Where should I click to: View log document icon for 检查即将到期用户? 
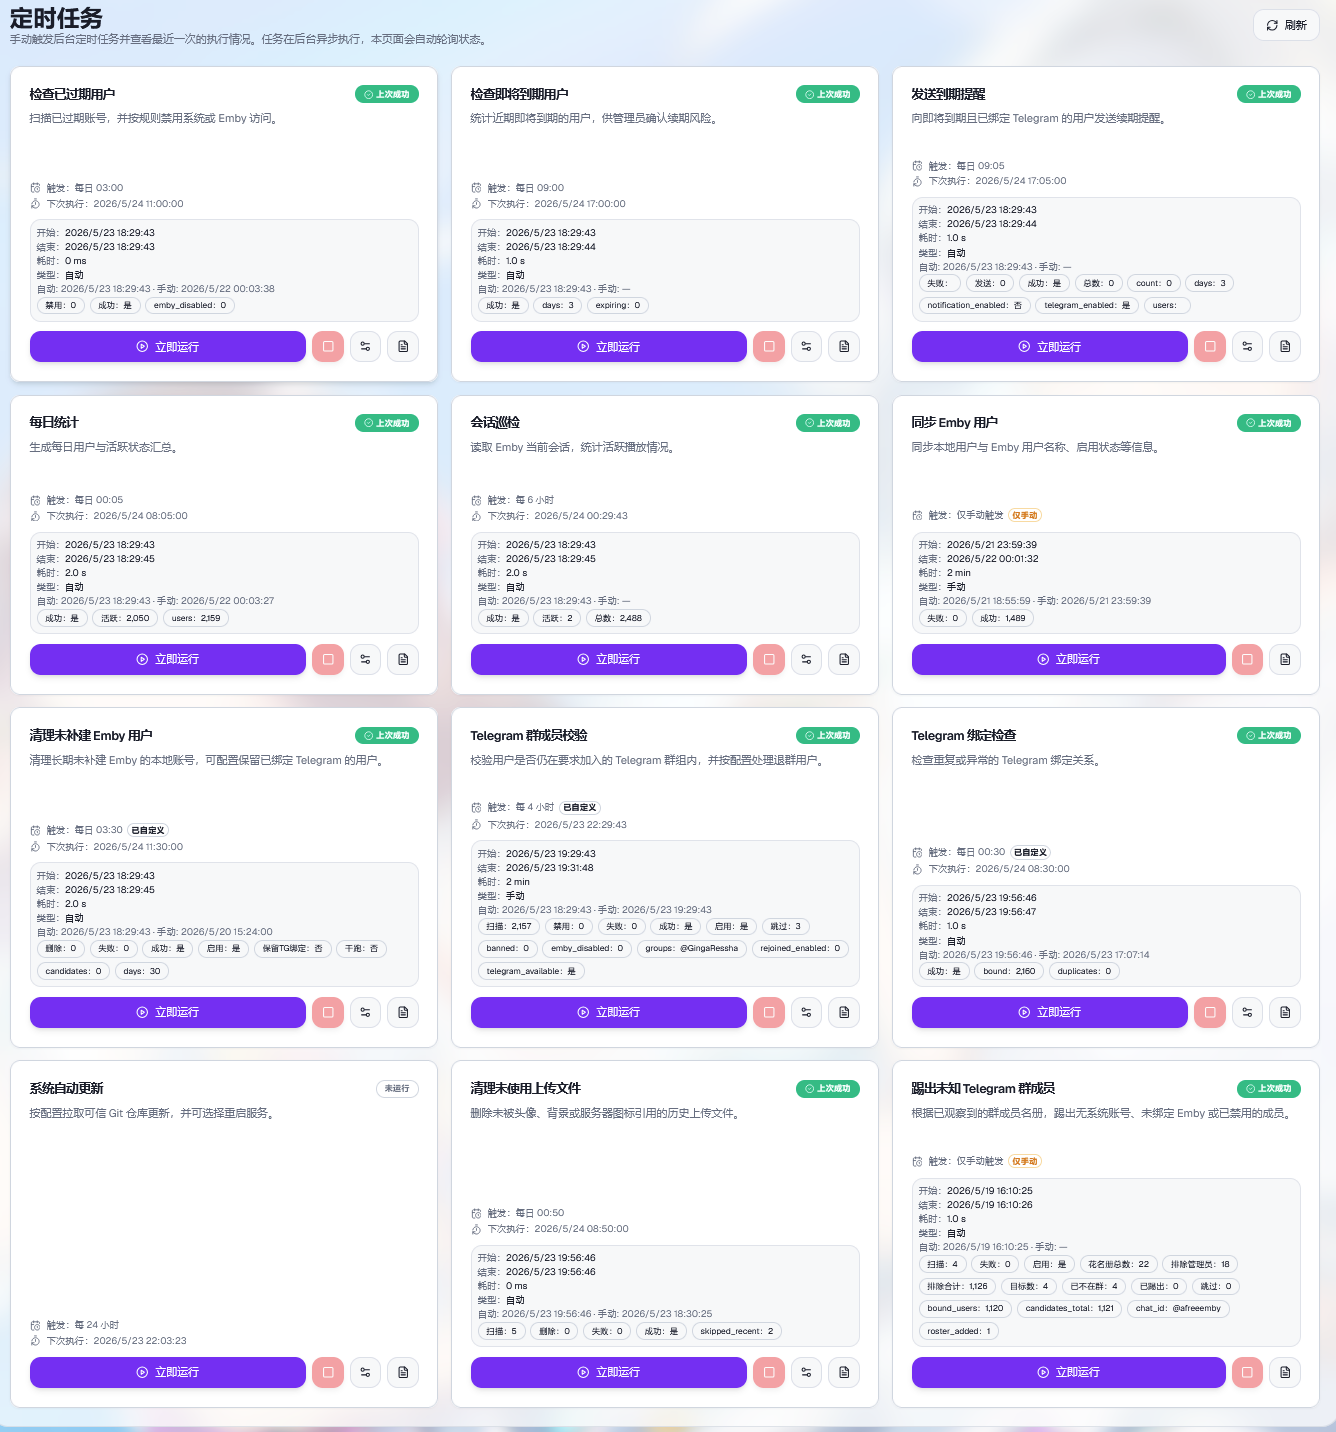(844, 346)
